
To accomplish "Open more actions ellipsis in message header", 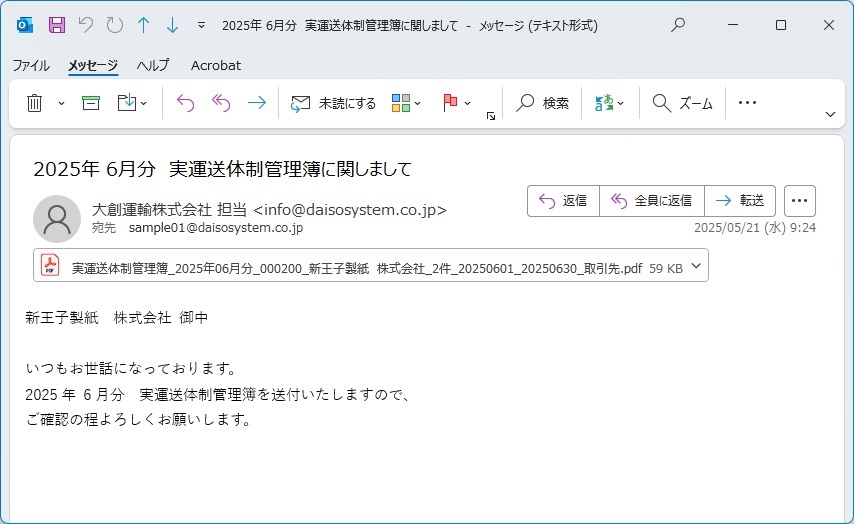I will (800, 201).
